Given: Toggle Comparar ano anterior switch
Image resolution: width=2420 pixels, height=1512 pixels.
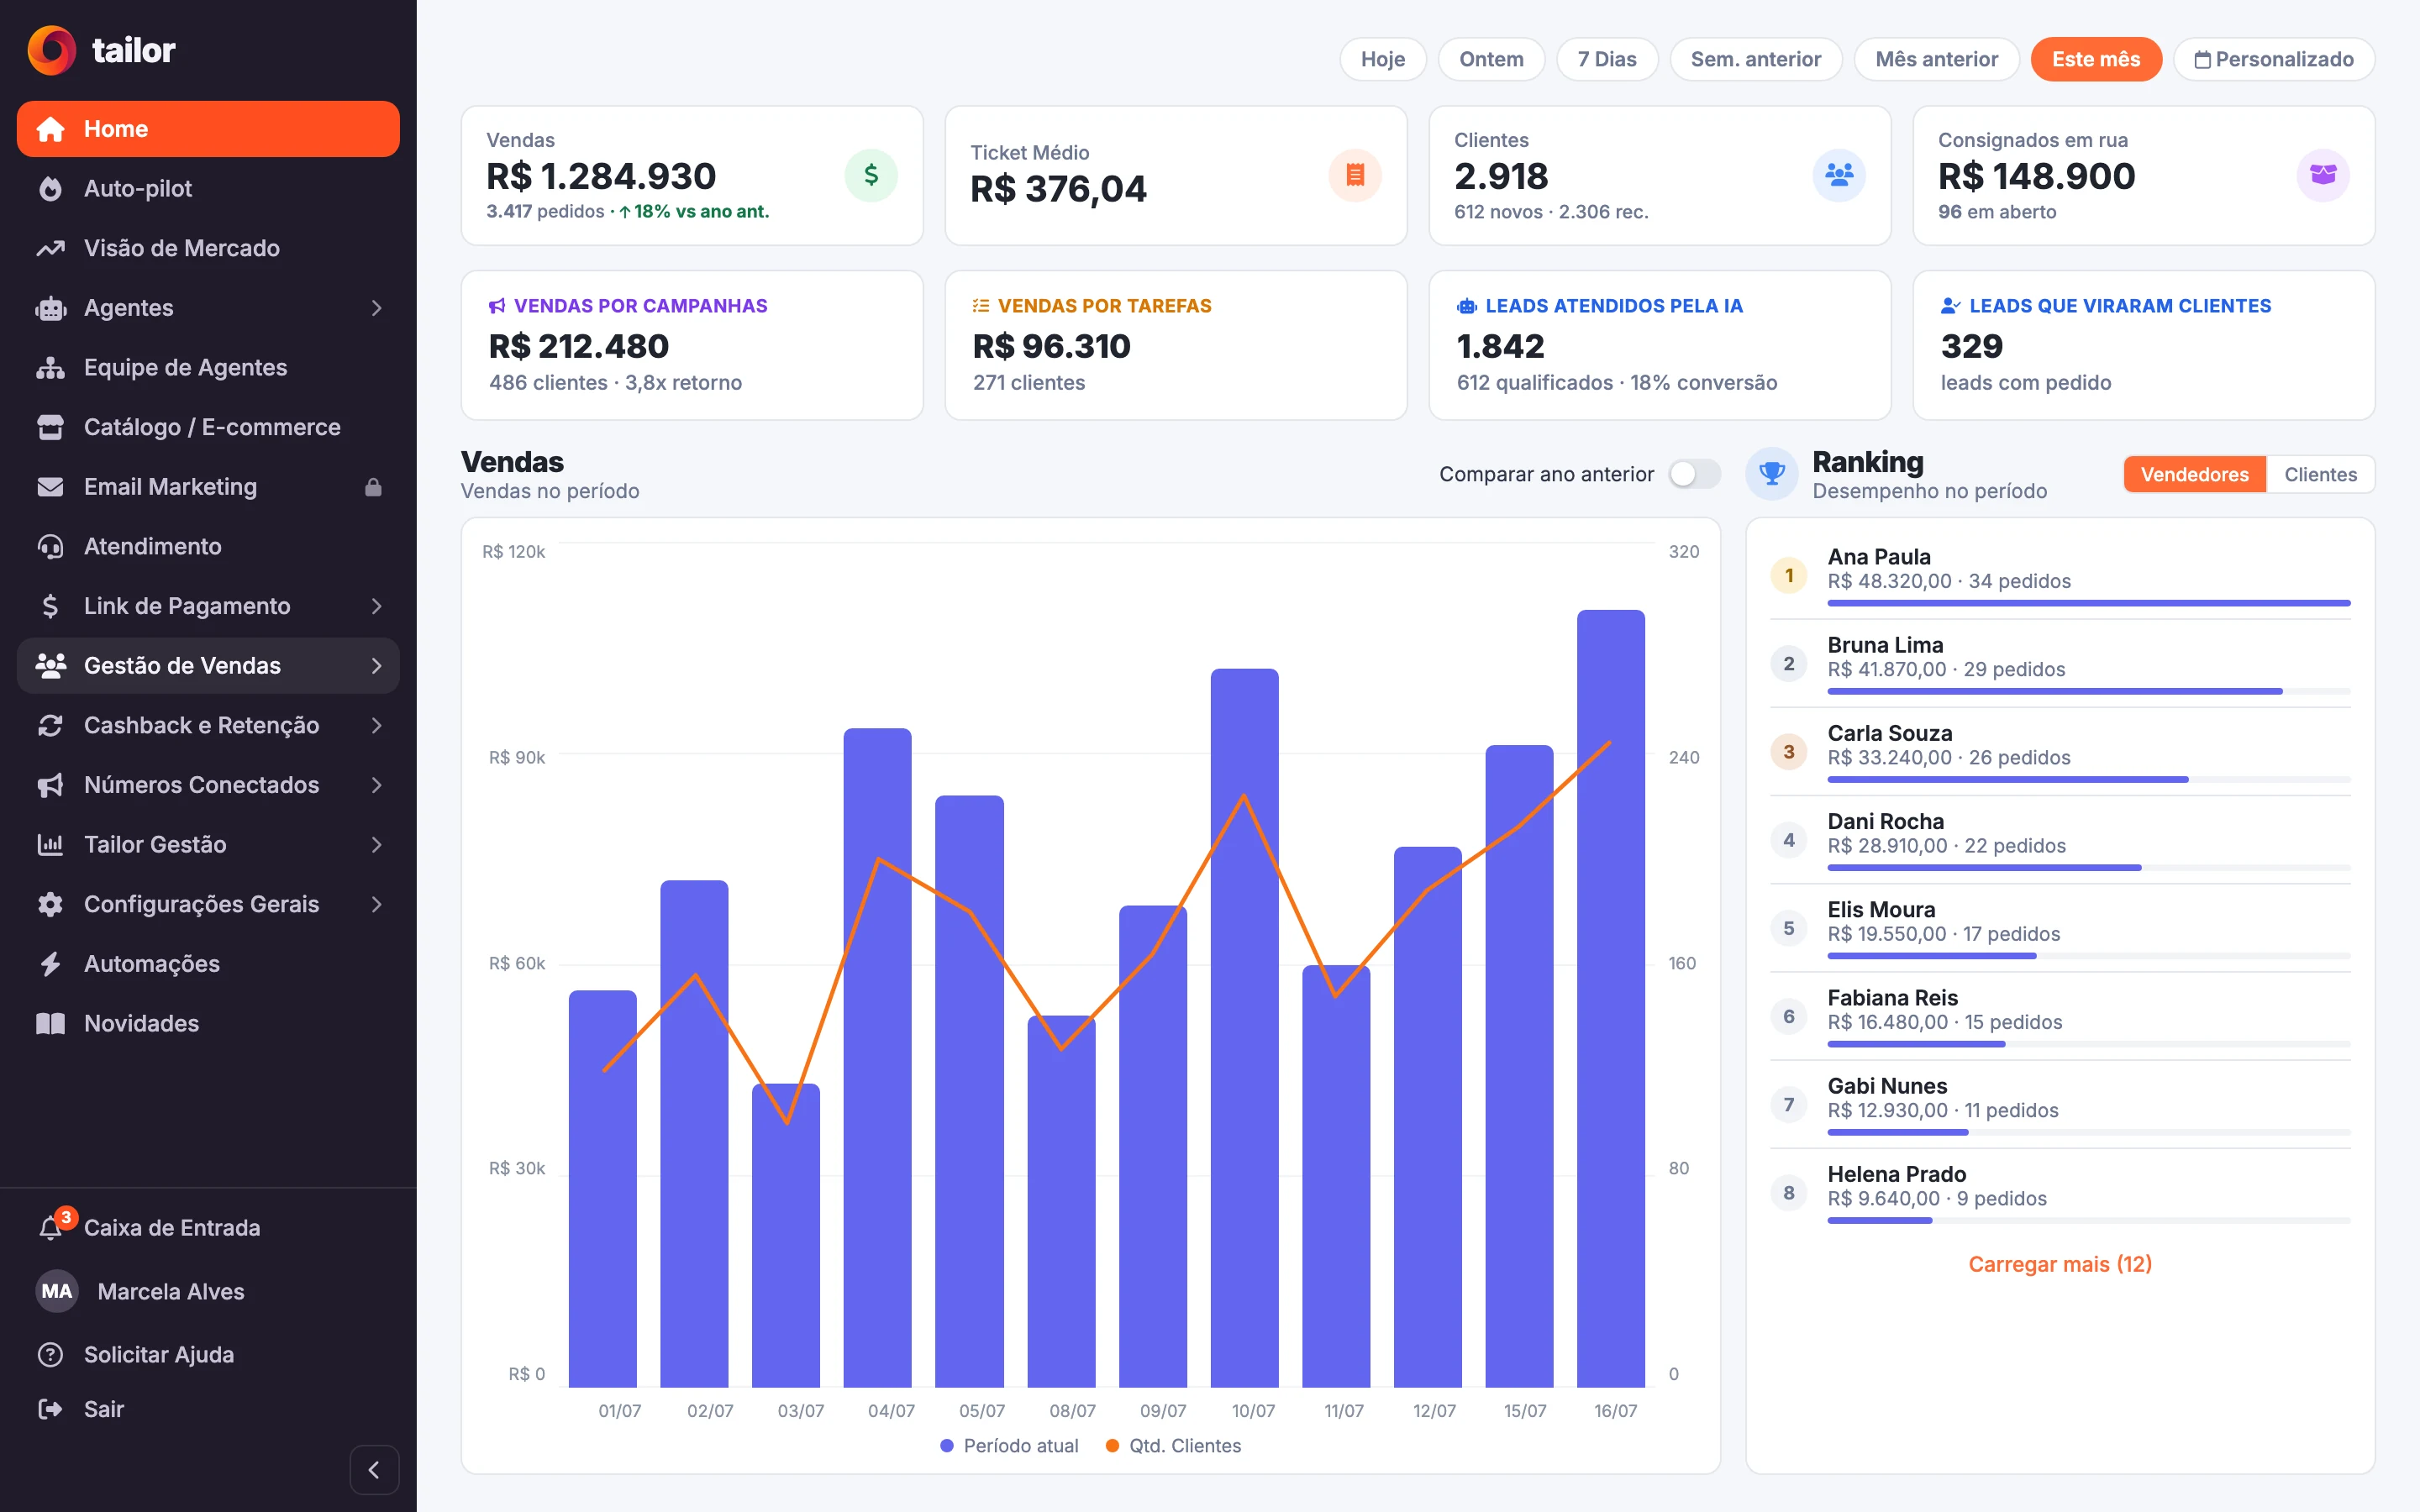Looking at the screenshot, I should point(1694,474).
